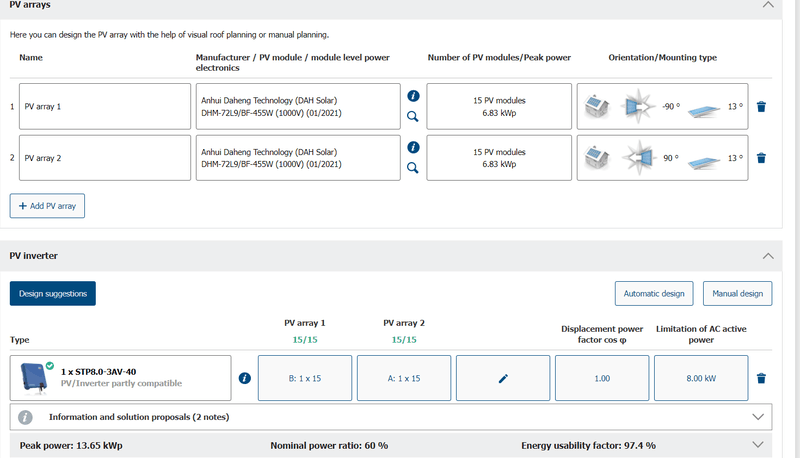The width and height of the screenshot is (800, 458).
Task: Open info for STP8.0-3AV-40 inverter
Action: [245, 378]
